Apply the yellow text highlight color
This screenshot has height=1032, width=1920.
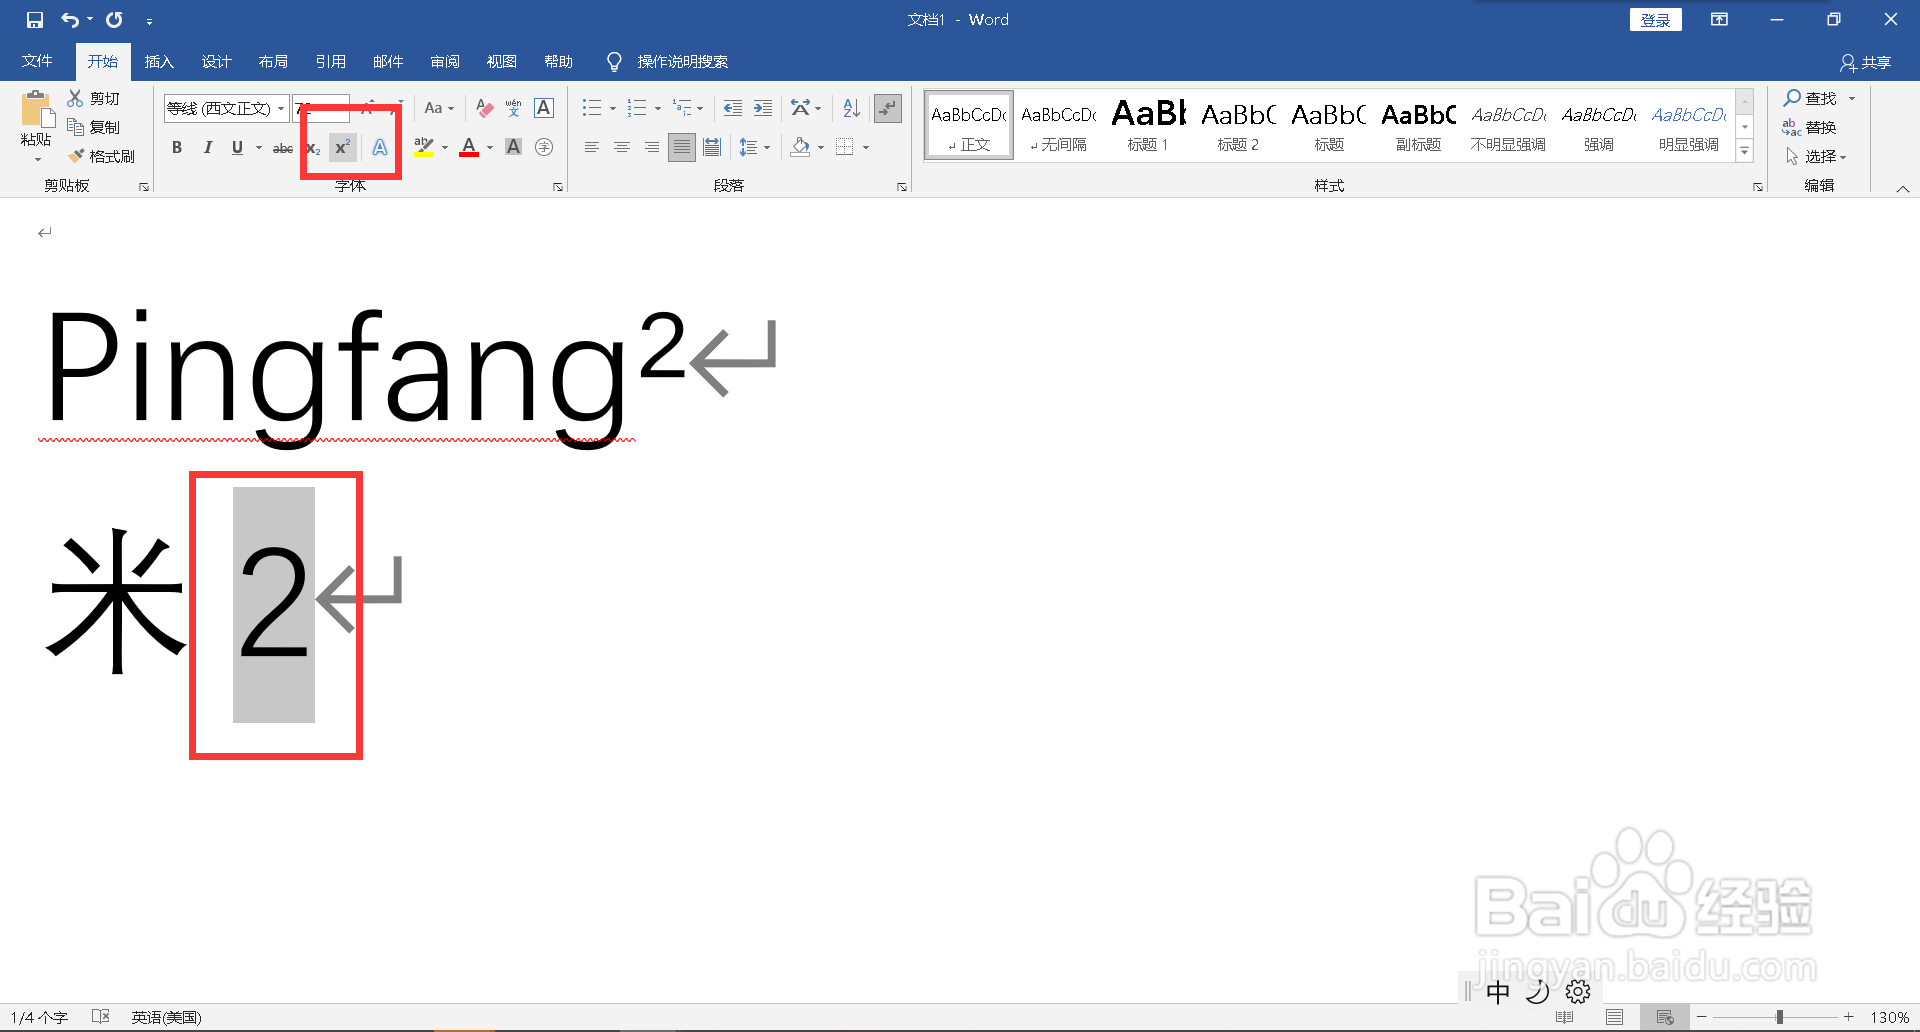coord(424,147)
